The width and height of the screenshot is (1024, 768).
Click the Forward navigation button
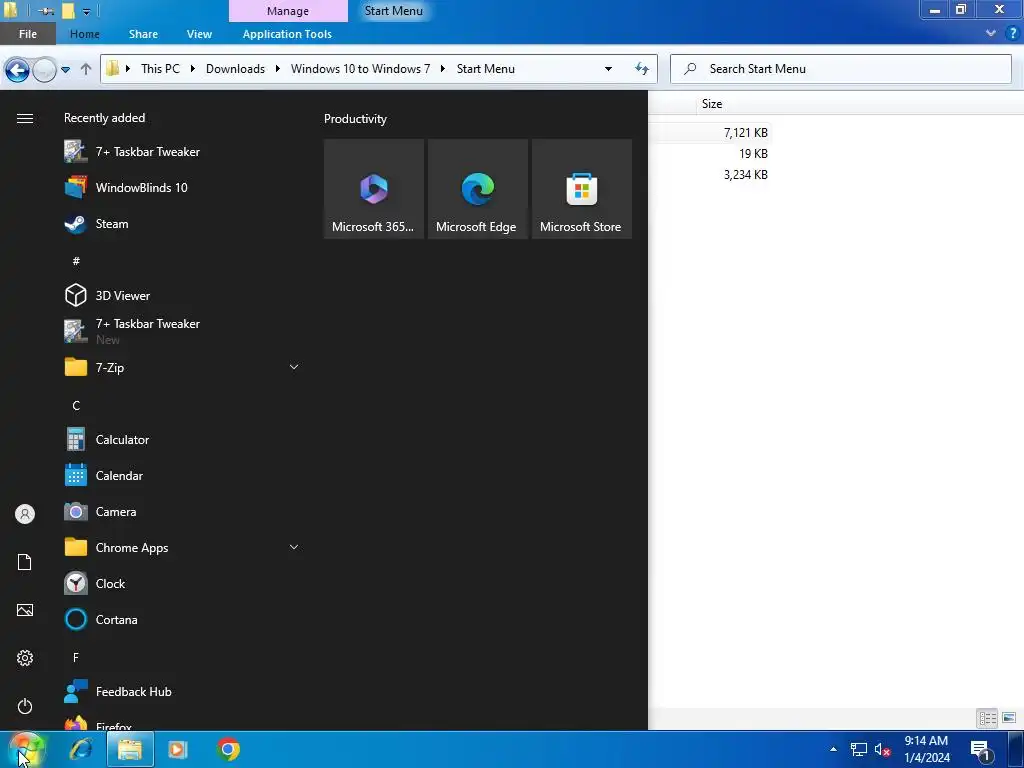44,70
